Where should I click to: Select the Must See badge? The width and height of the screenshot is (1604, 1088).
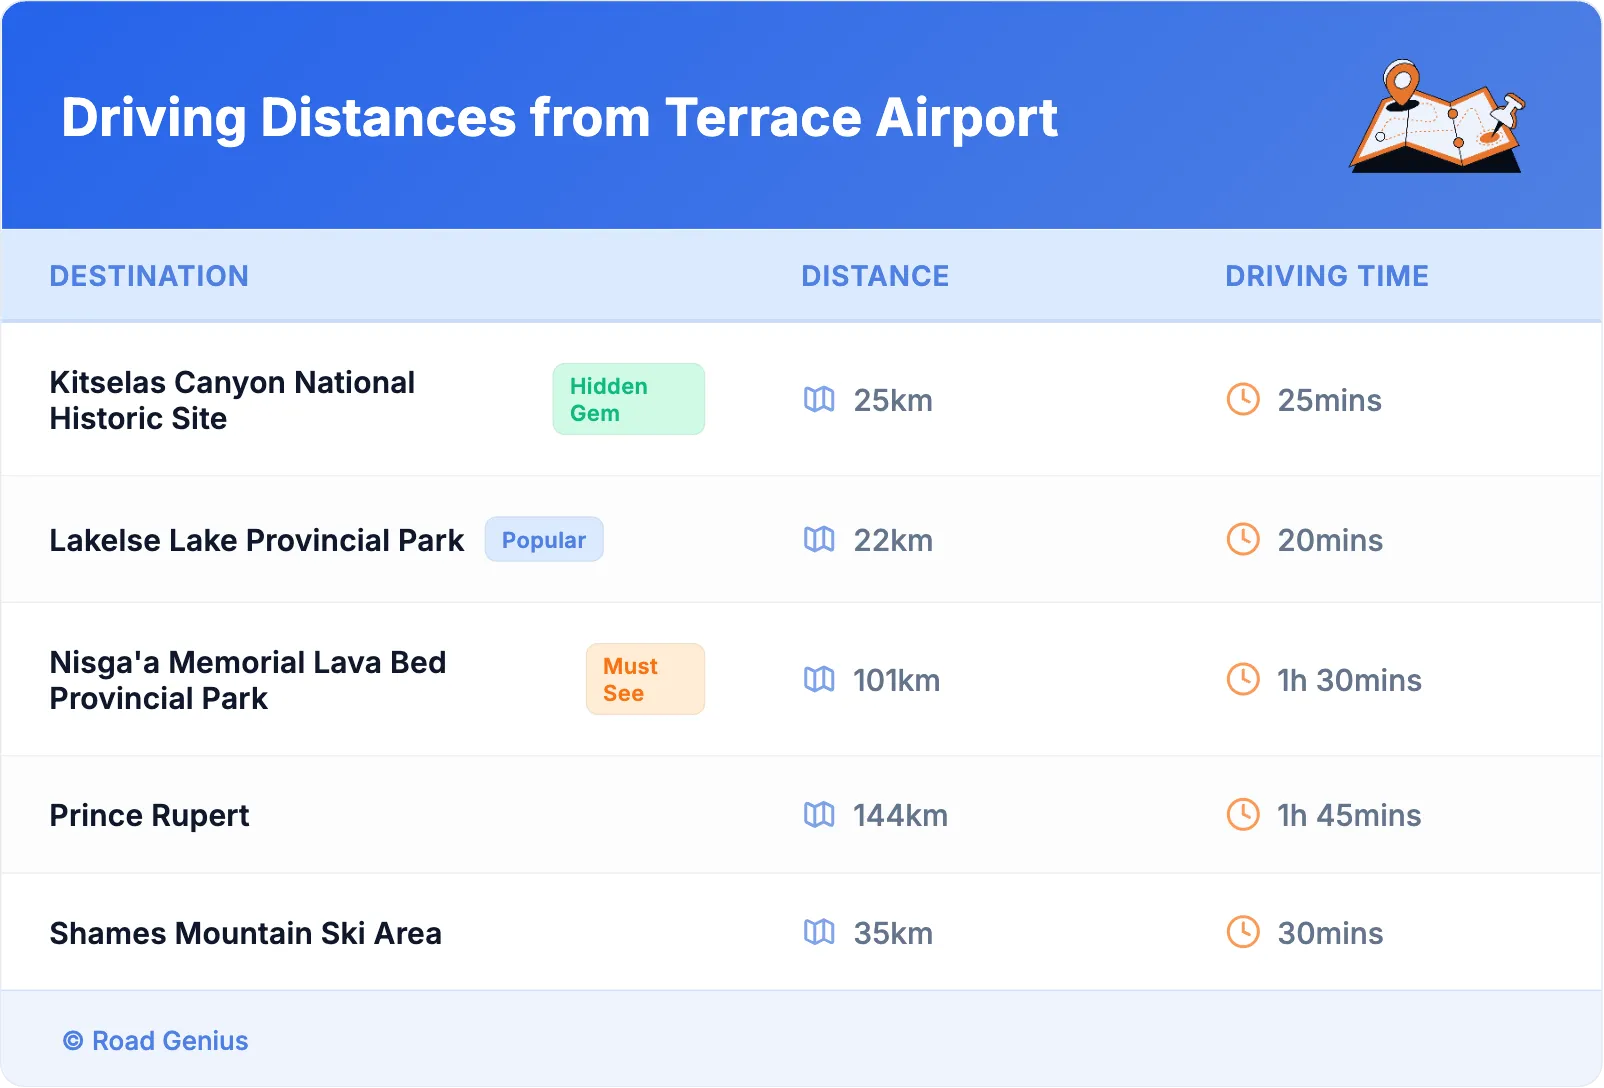click(x=645, y=679)
